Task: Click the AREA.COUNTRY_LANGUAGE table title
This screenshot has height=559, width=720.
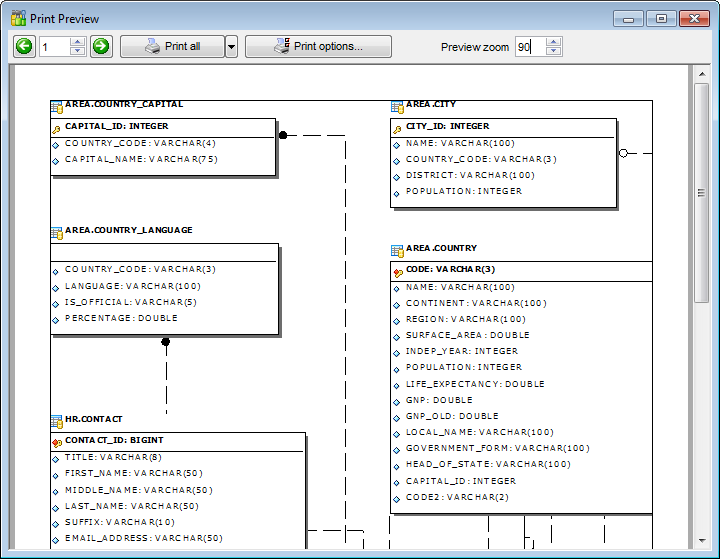Action: pyautogui.click(x=129, y=230)
